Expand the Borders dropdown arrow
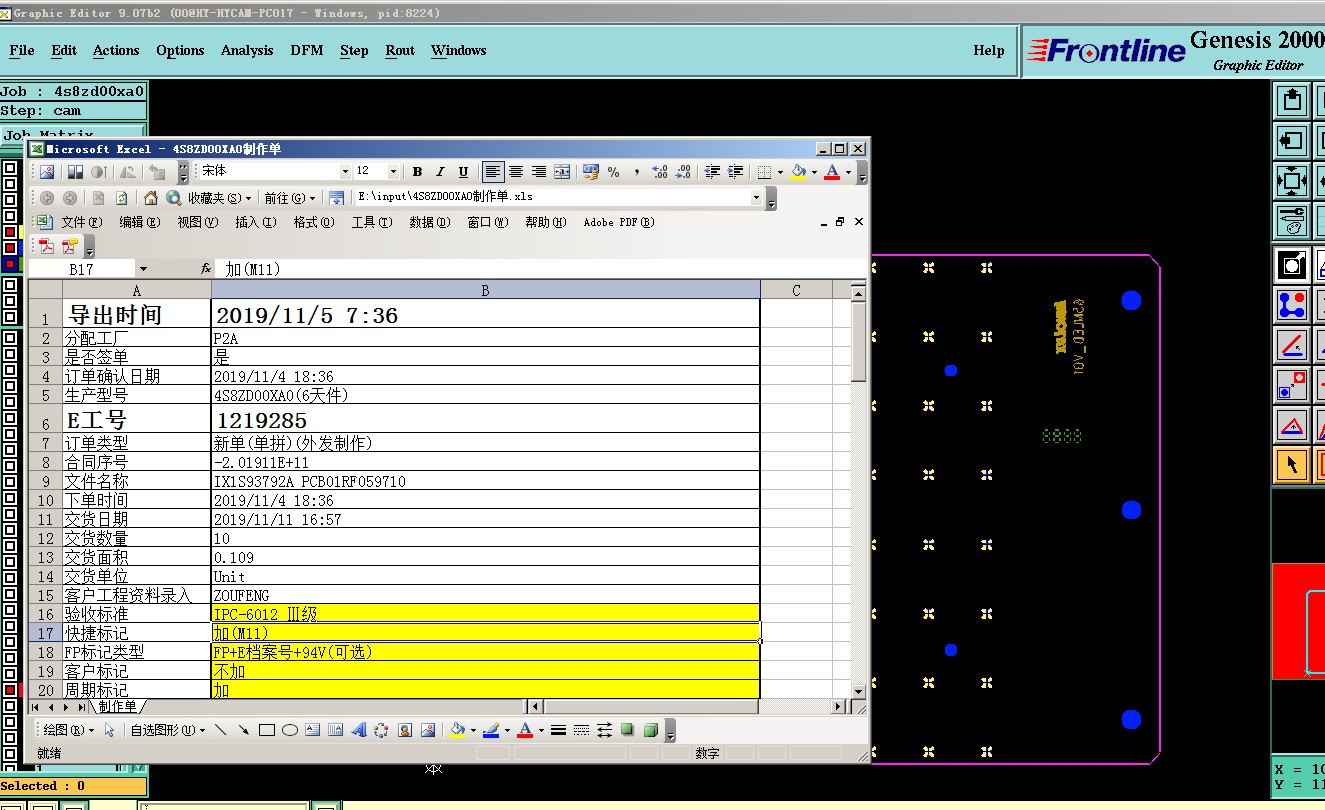This screenshot has width=1325, height=810. [779, 172]
